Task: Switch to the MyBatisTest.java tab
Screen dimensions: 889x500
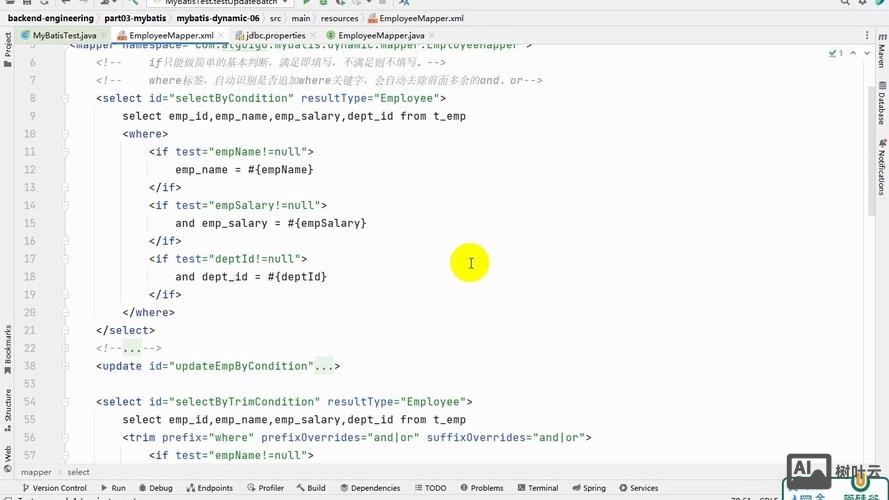Action: click(58, 35)
